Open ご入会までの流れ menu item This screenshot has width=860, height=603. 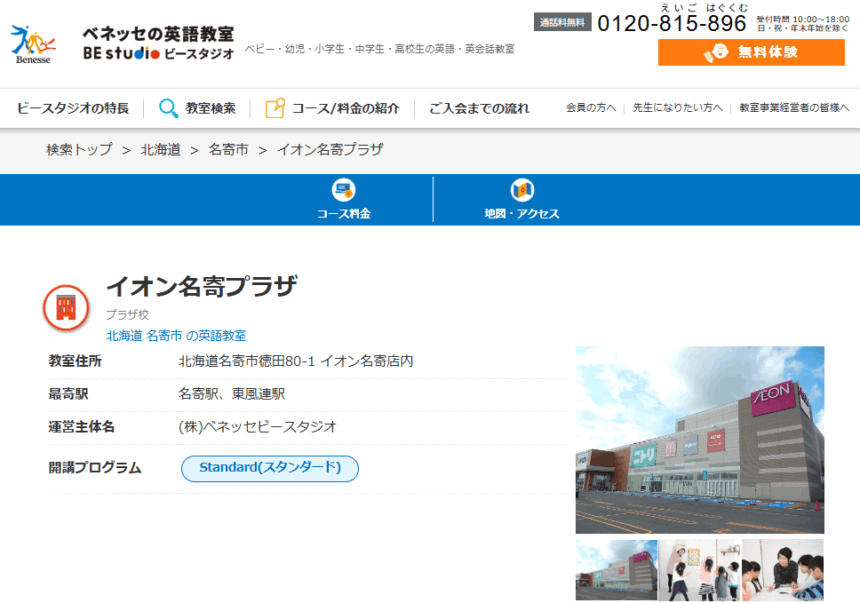pos(479,108)
